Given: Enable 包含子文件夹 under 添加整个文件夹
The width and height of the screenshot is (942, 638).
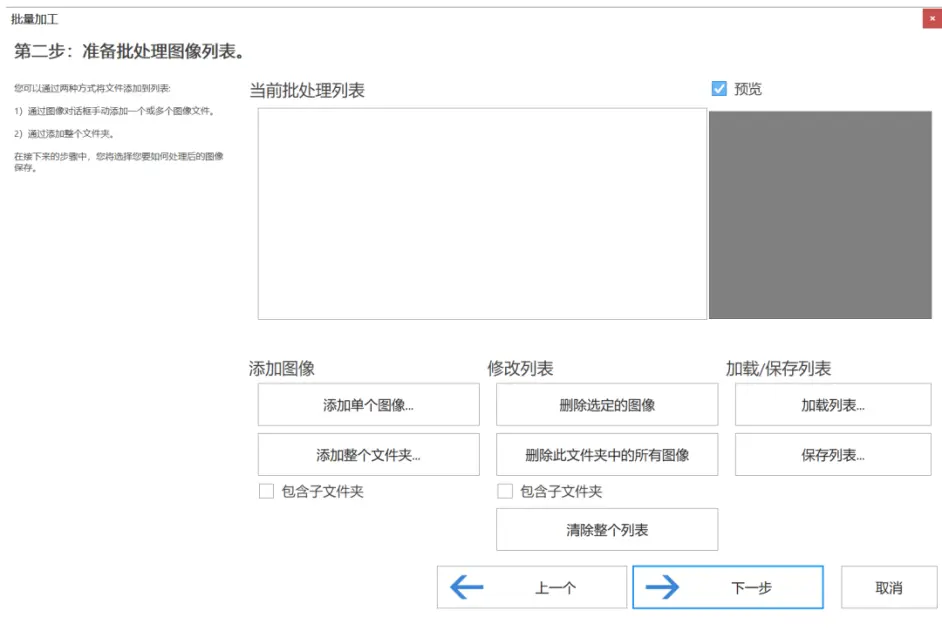Looking at the screenshot, I should [266, 491].
